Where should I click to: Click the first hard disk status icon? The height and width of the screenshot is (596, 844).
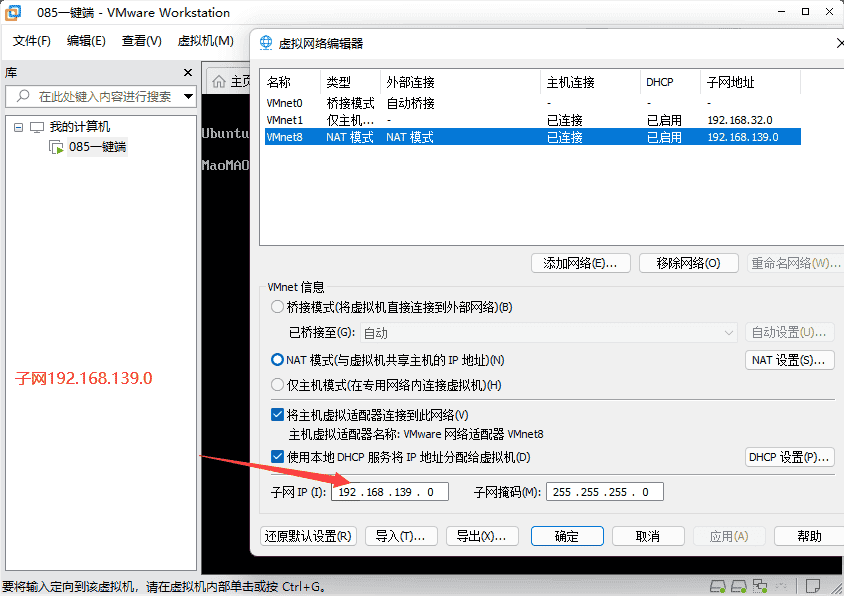(x=717, y=585)
